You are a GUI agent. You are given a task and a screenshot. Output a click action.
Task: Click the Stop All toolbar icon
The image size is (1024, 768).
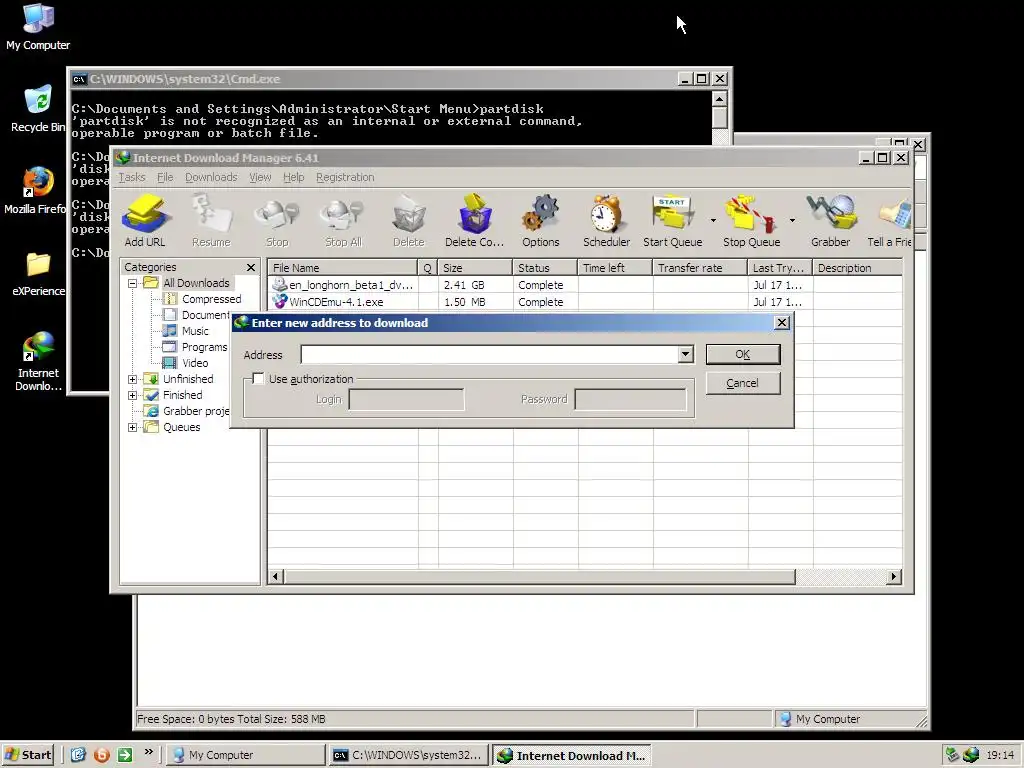point(343,220)
